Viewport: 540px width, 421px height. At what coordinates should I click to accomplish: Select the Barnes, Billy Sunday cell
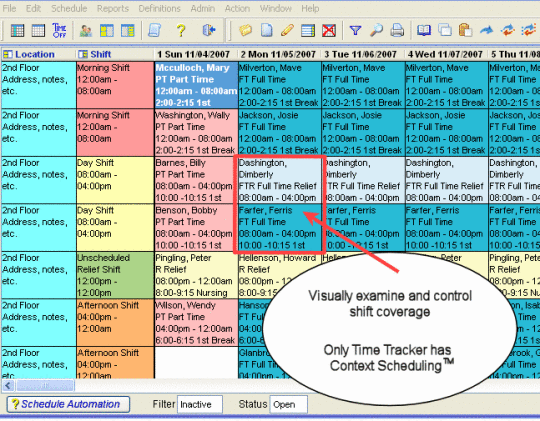(x=196, y=180)
